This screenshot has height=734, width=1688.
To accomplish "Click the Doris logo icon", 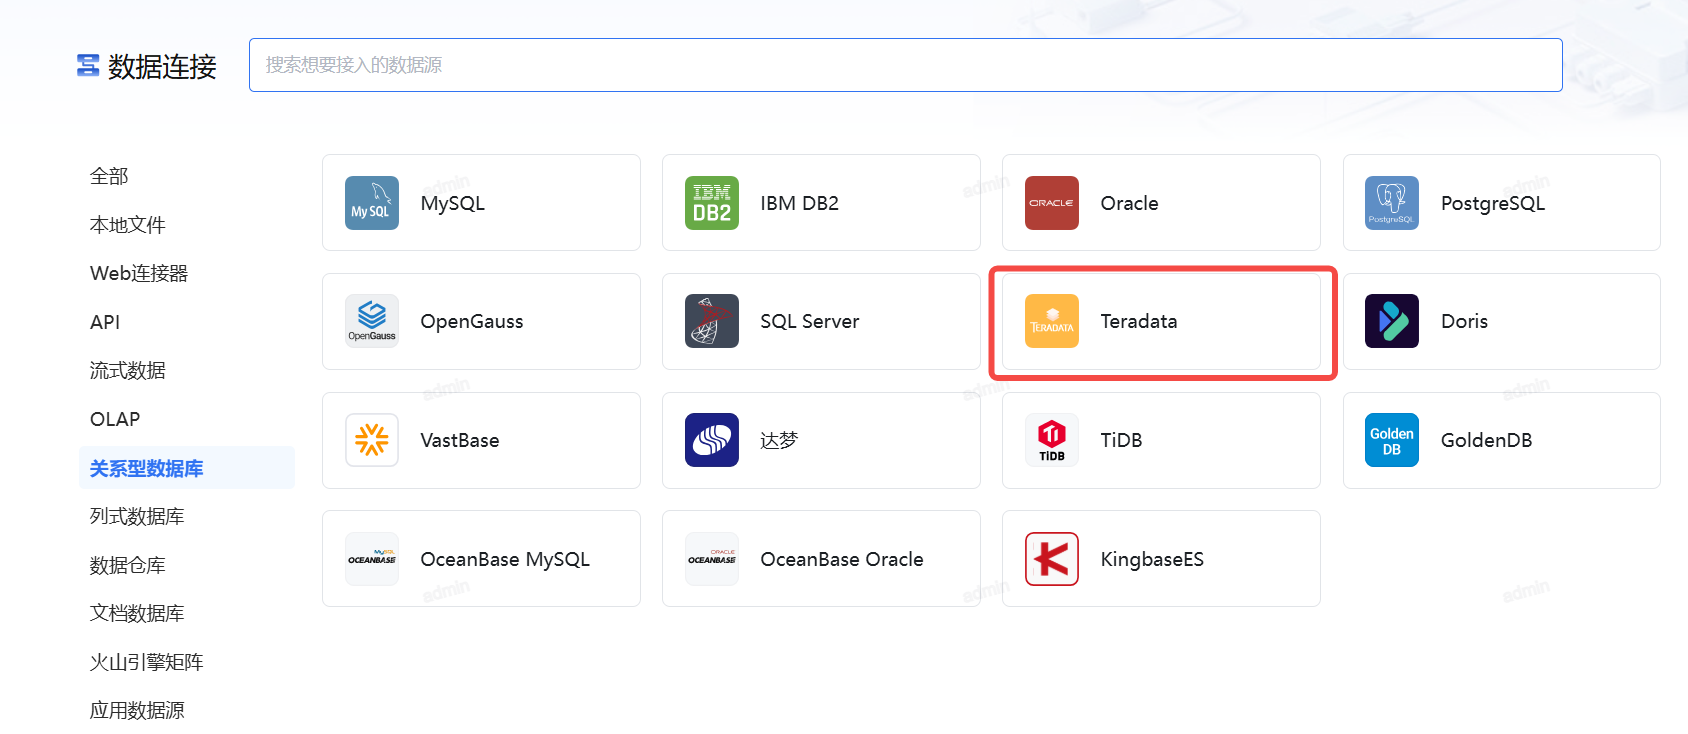I will (x=1392, y=321).
